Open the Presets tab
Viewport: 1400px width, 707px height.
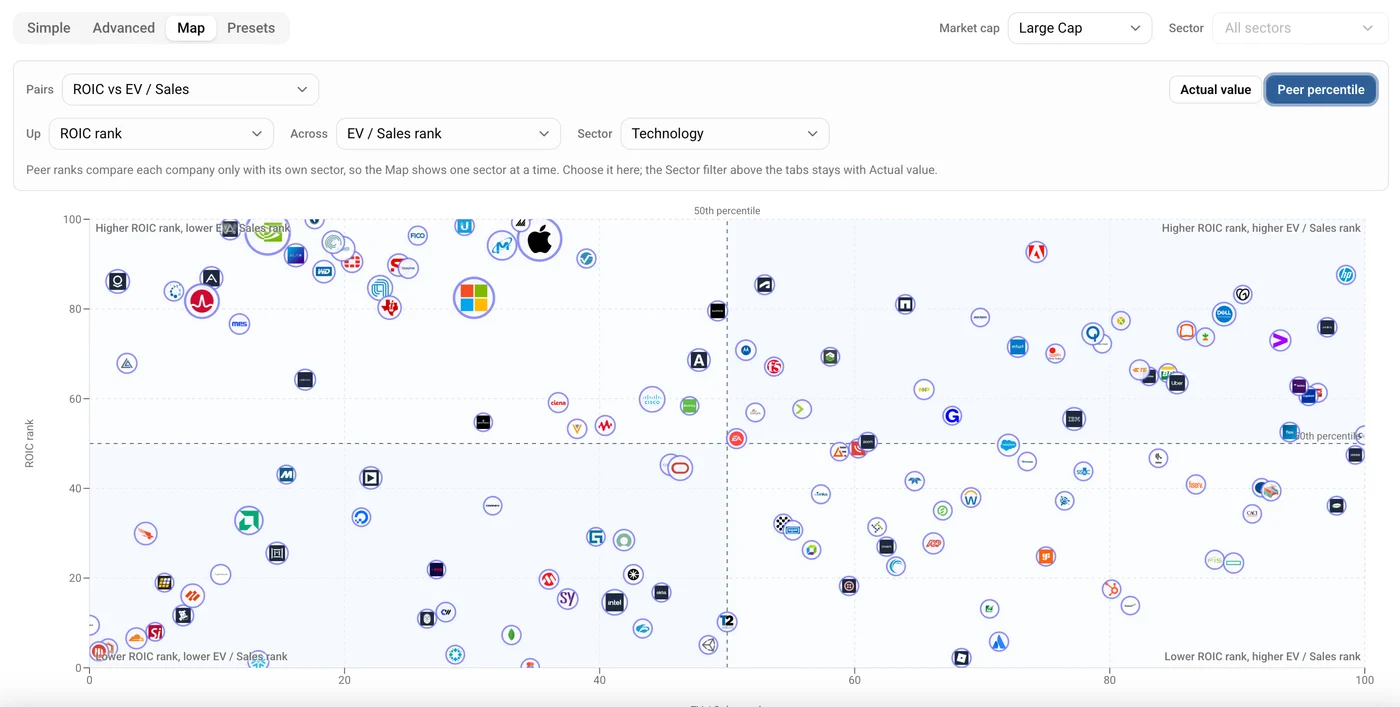click(251, 28)
